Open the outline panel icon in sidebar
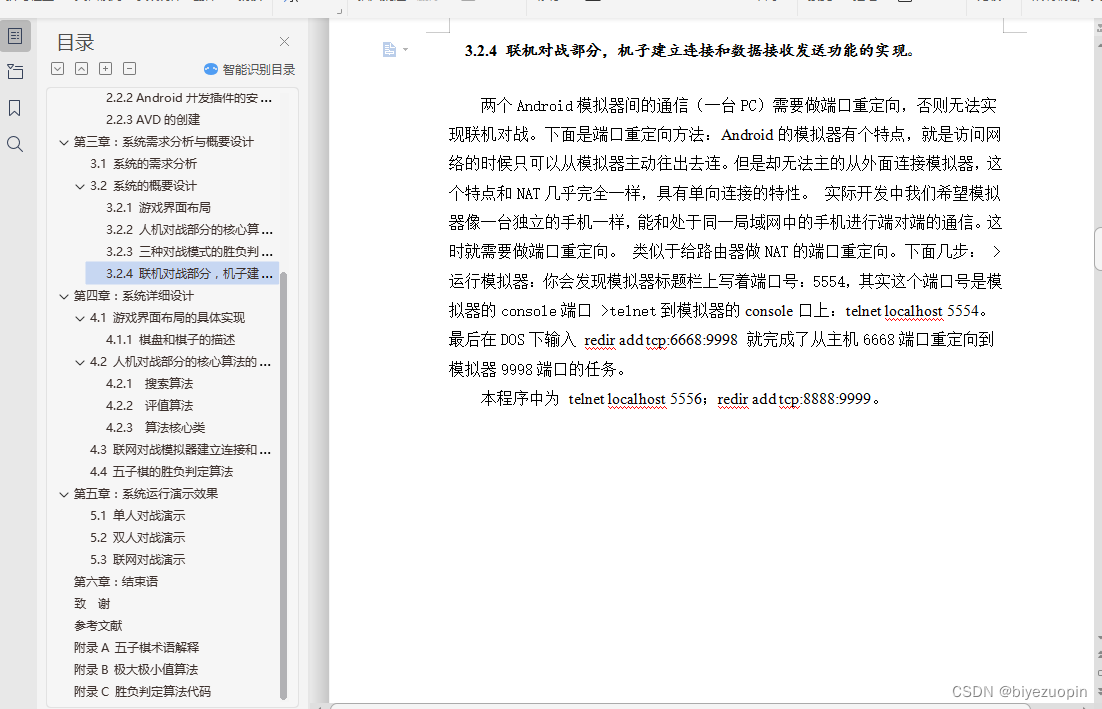Viewport: 1102px width, 709px height. (x=15, y=37)
